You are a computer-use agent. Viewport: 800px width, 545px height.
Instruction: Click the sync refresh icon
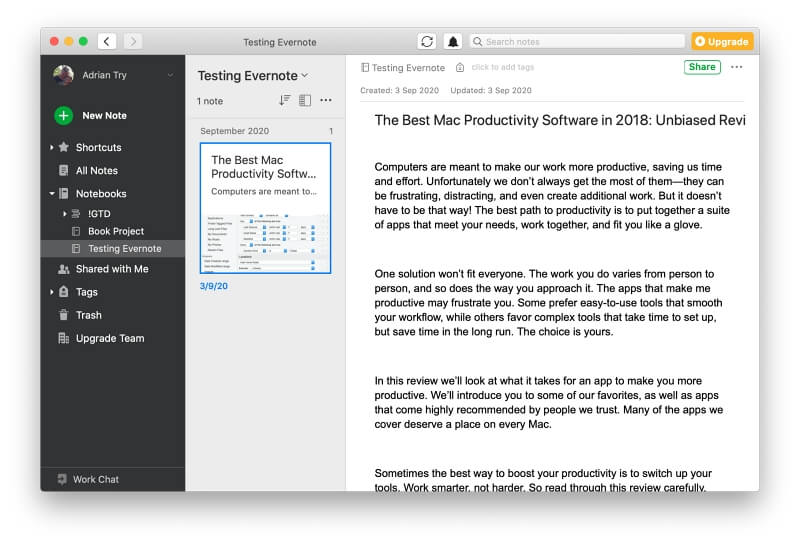[427, 41]
